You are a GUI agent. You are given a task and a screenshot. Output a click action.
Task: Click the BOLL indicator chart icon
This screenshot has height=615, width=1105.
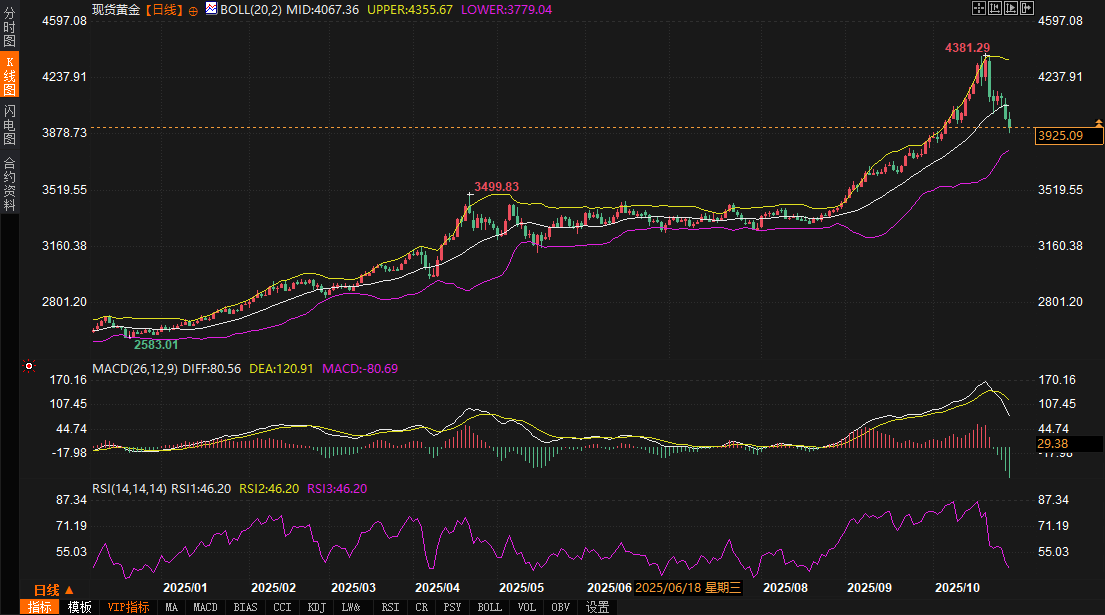[211, 9]
